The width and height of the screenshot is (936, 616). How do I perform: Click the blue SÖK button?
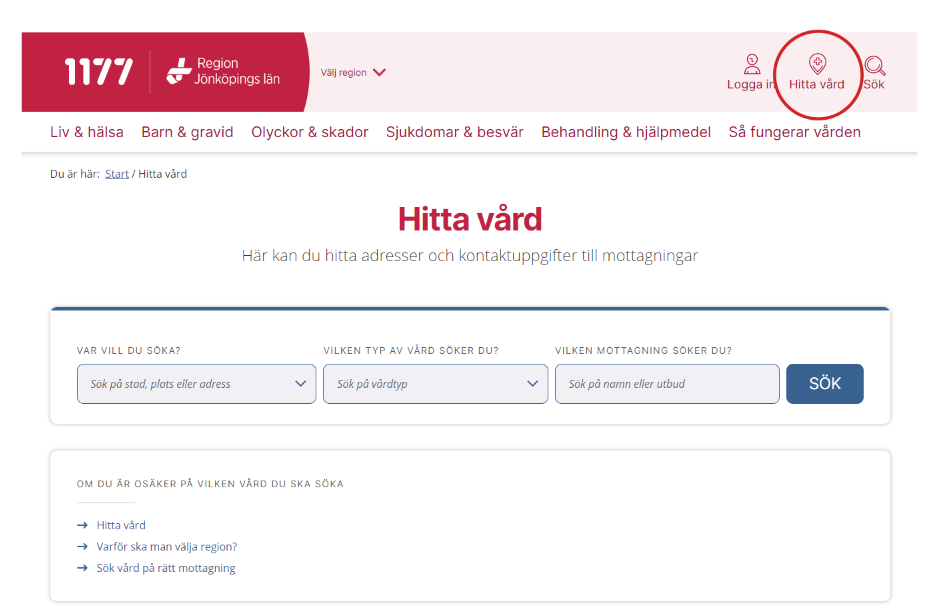(x=824, y=384)
